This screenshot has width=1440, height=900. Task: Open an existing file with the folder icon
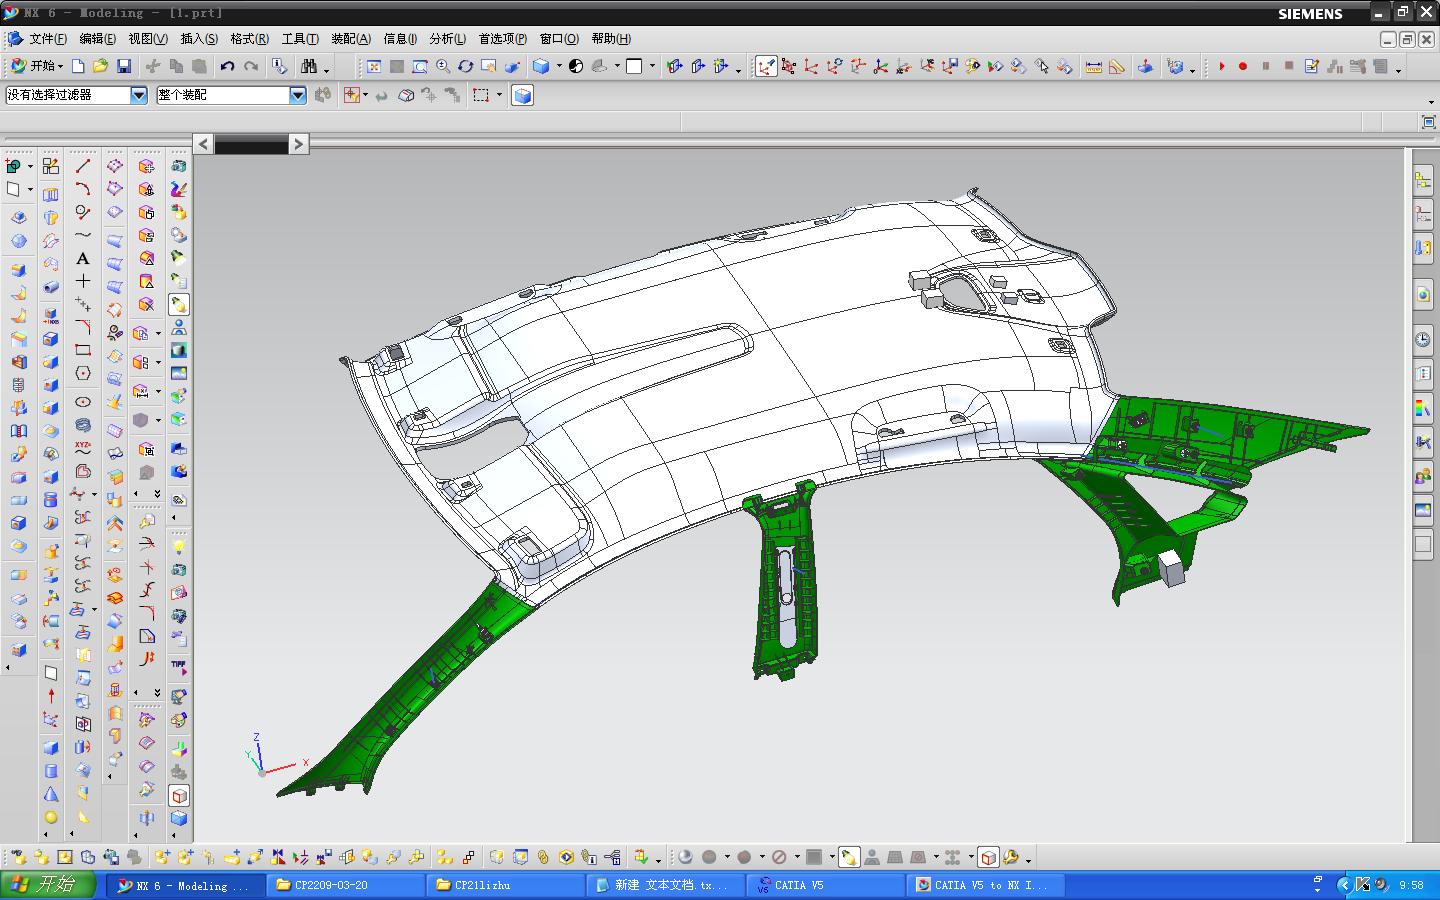(x=100, y=66)
